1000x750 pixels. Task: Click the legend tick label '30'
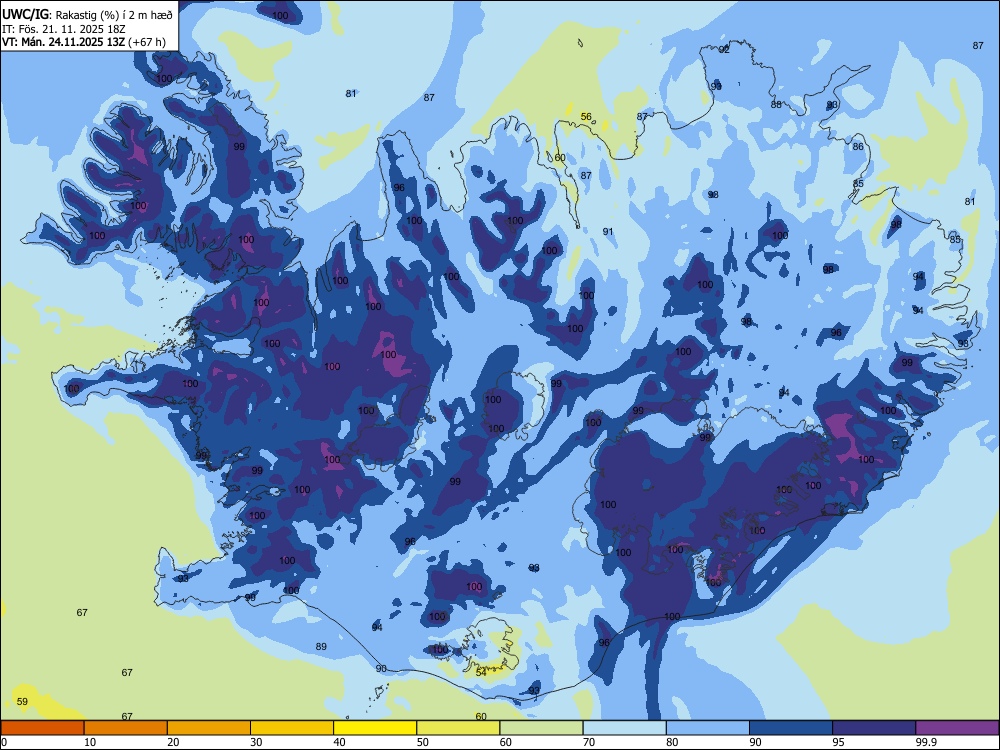(x=256, y=742)
